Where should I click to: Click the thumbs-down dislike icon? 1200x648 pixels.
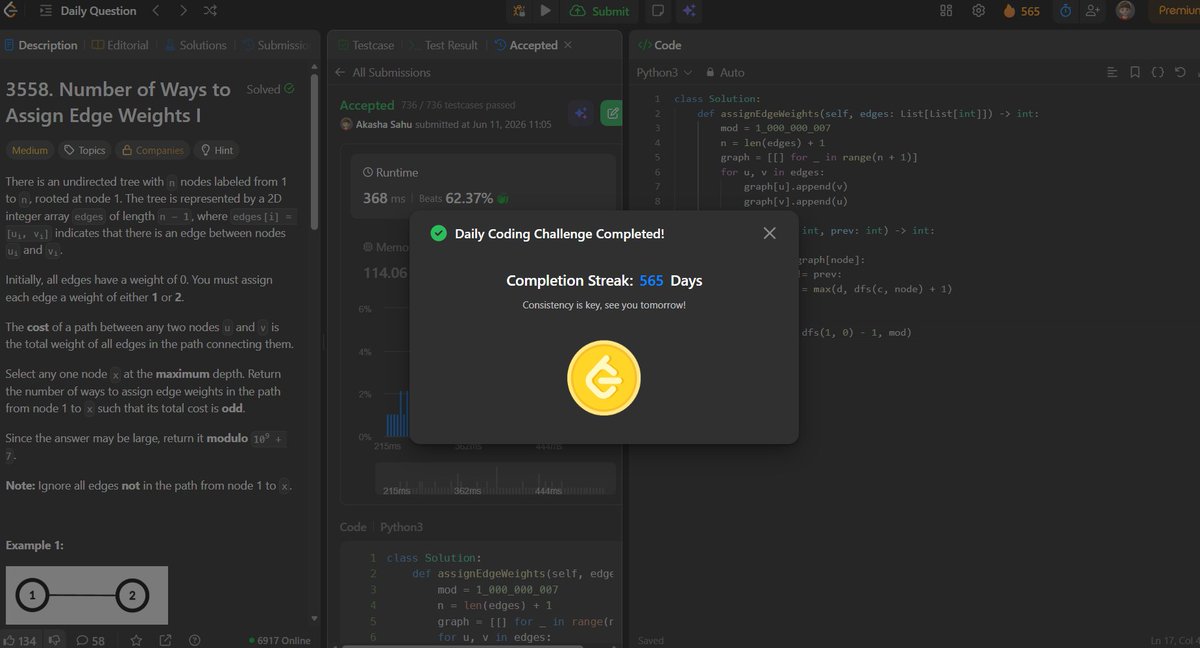pyautogui.click(x=55, y=640)
